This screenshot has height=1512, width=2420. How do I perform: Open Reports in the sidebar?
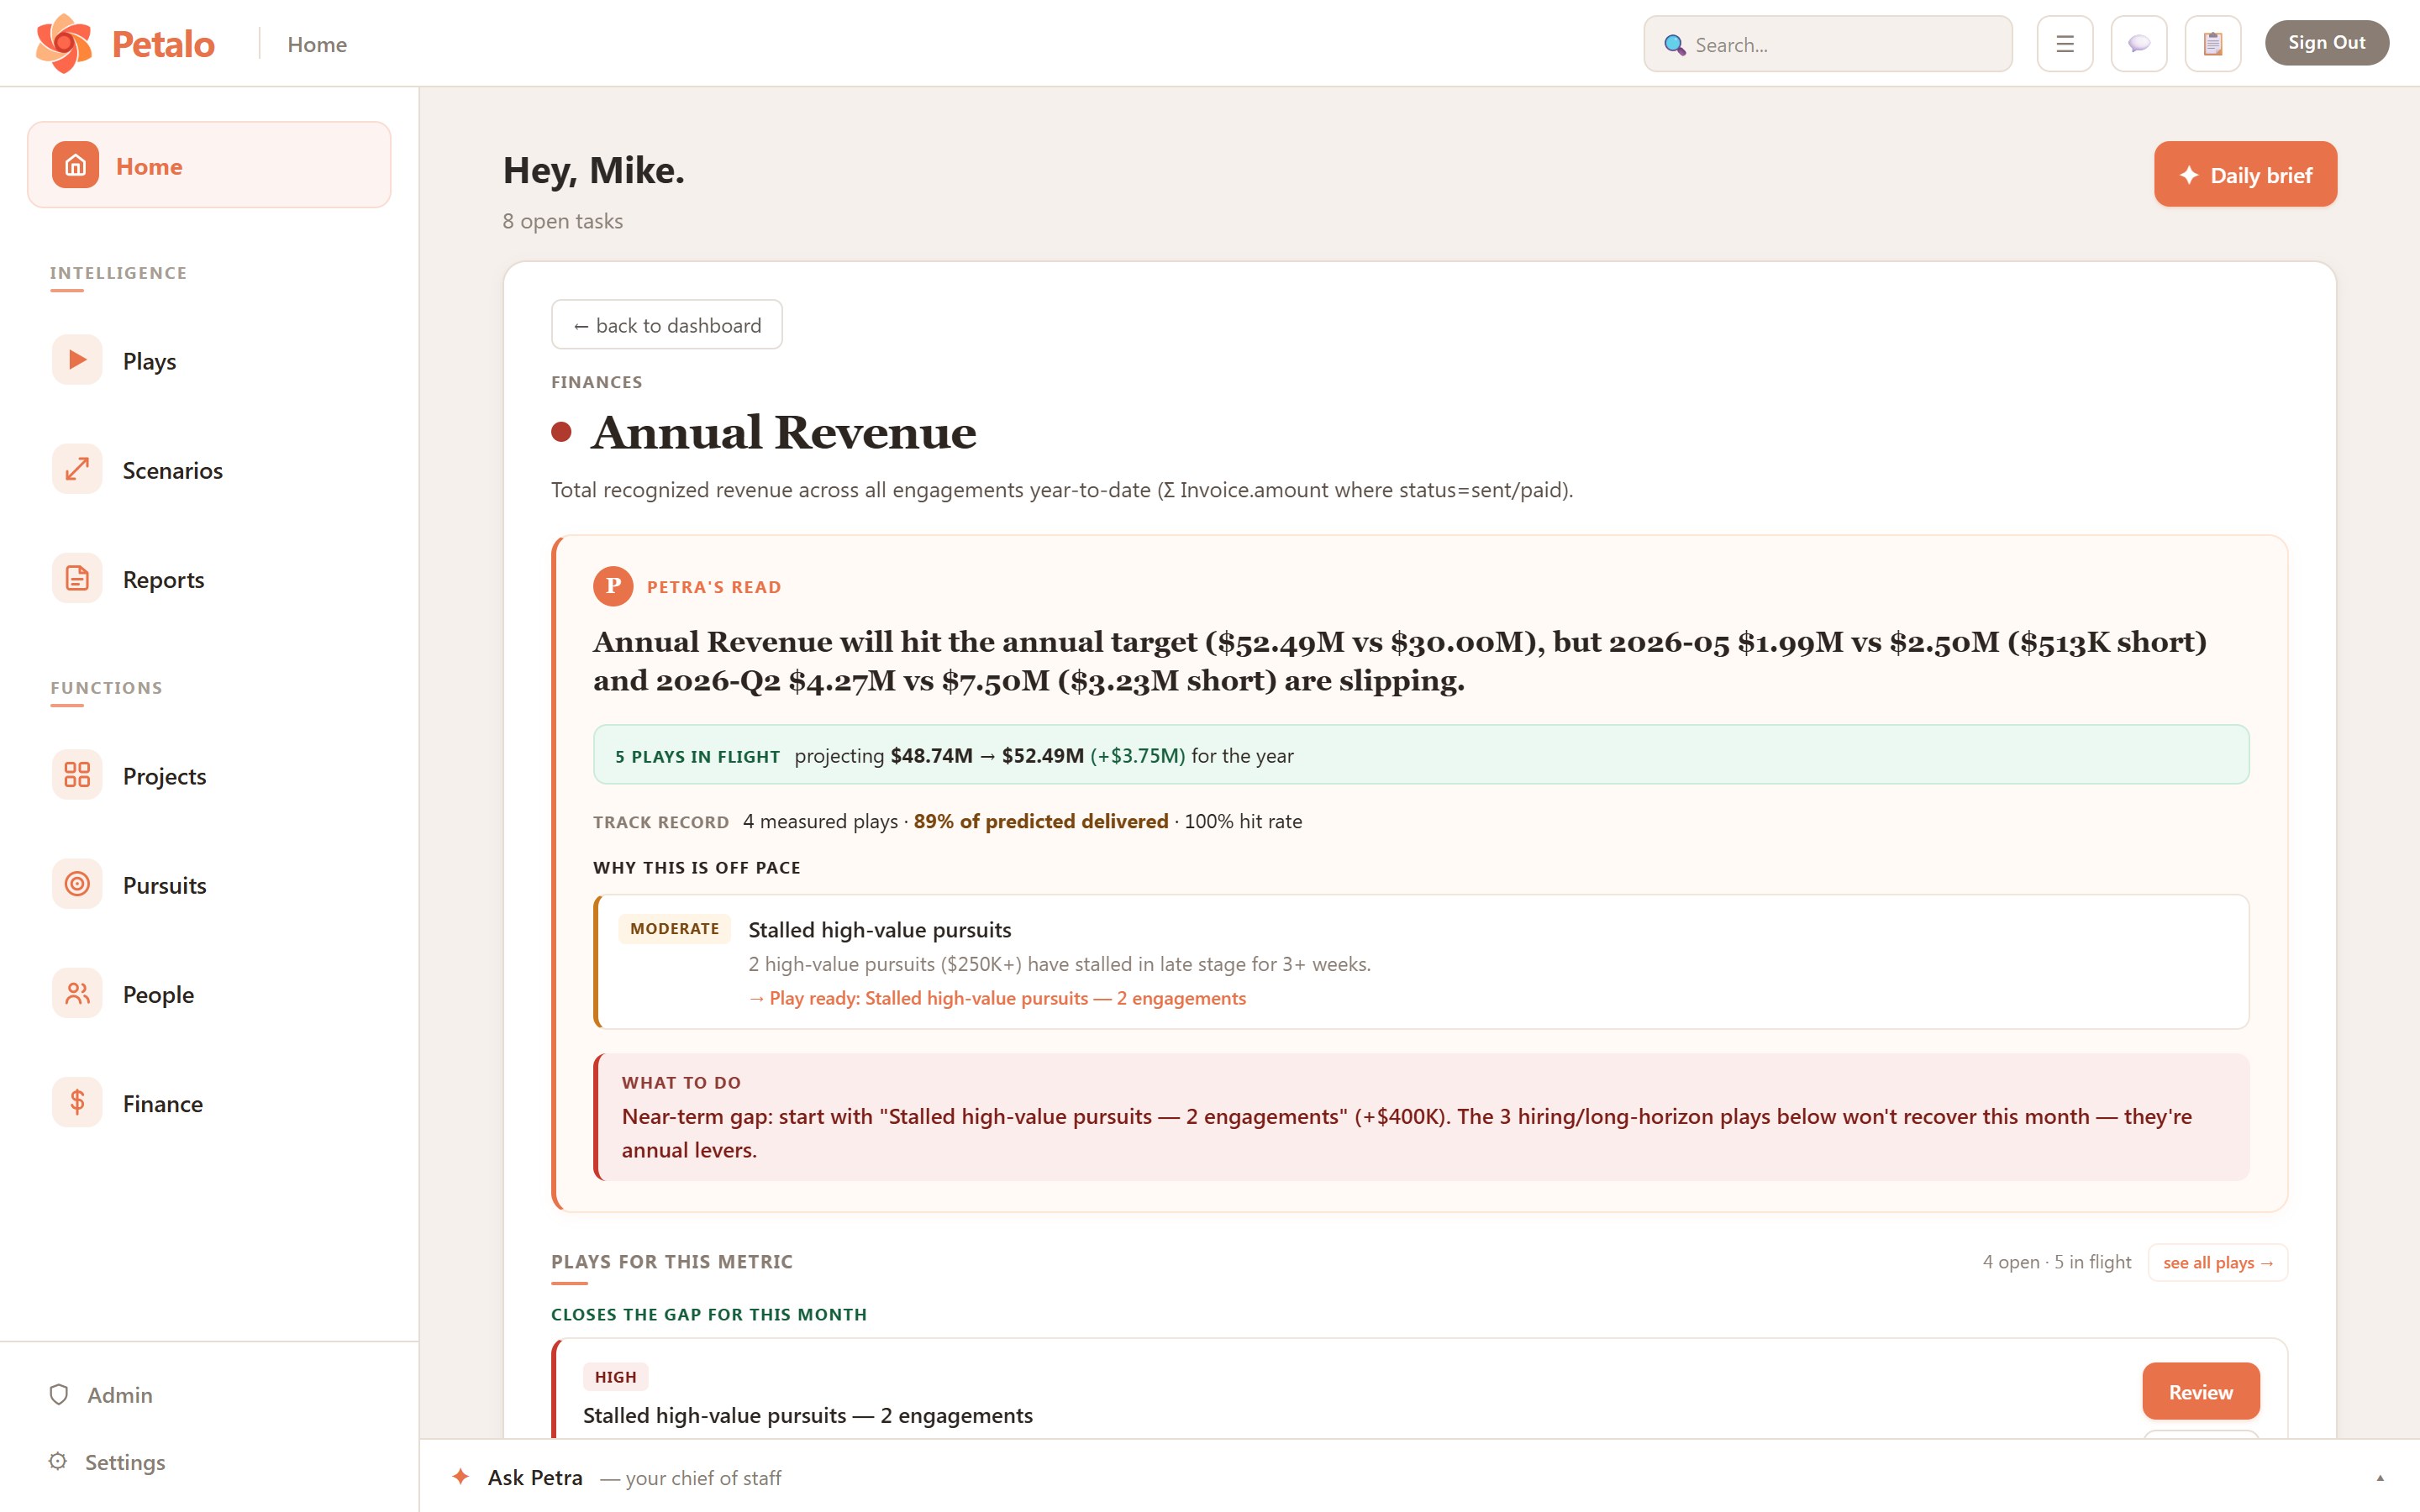(x=209, y=578)
